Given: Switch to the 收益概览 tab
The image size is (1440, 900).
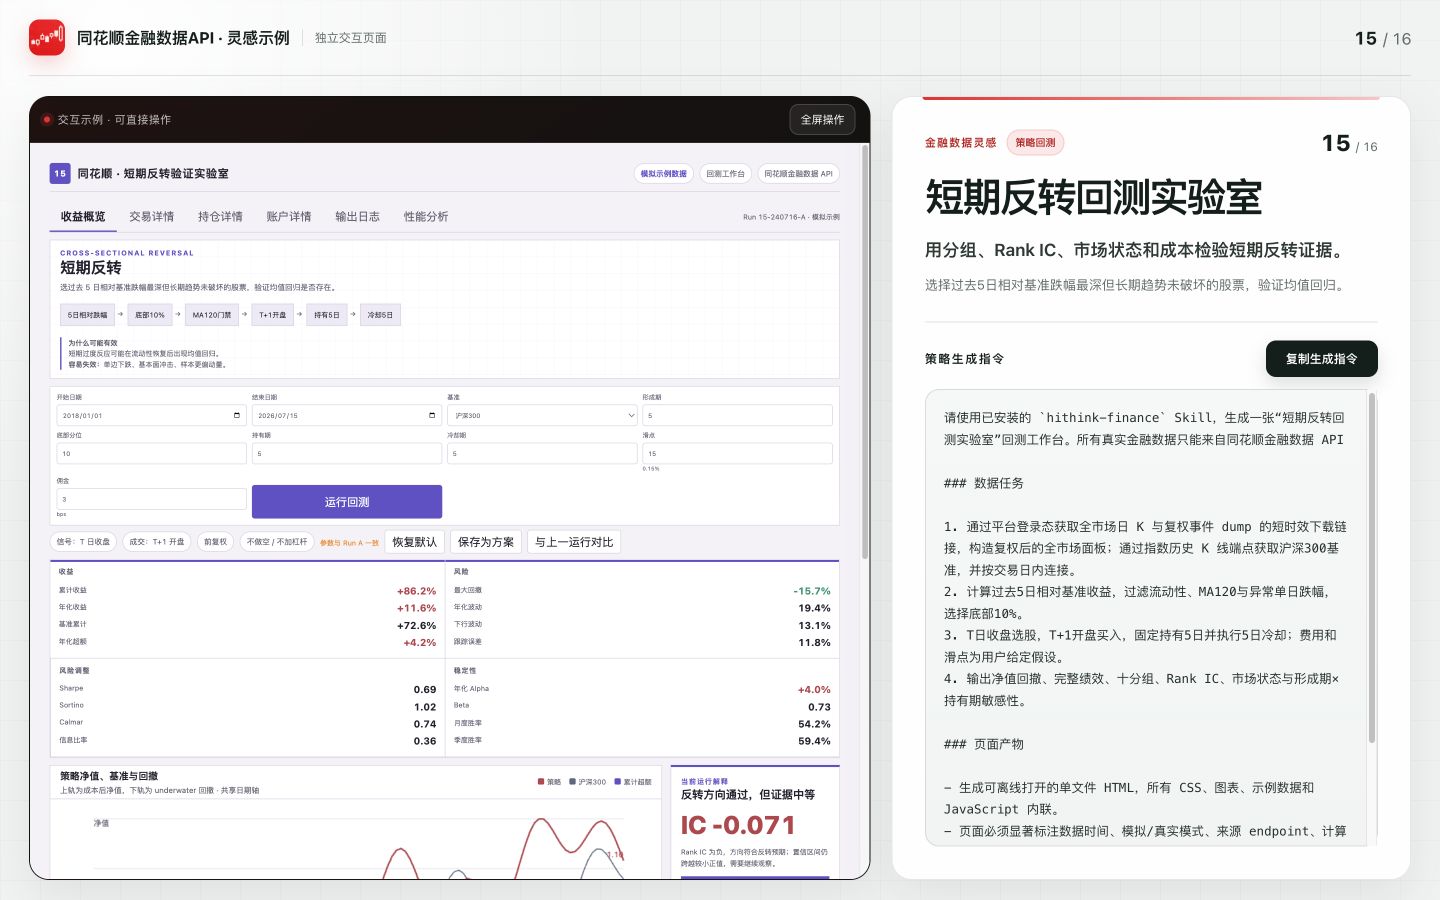Looking at the screenshot, I should click(x=82, y=217).
